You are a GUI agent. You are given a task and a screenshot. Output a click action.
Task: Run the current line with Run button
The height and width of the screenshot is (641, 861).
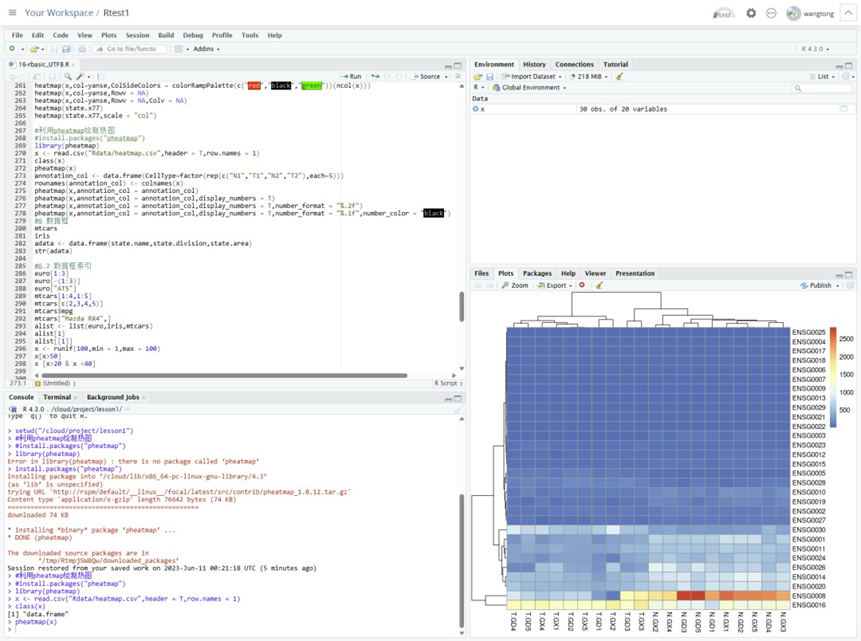pos(351,77)
